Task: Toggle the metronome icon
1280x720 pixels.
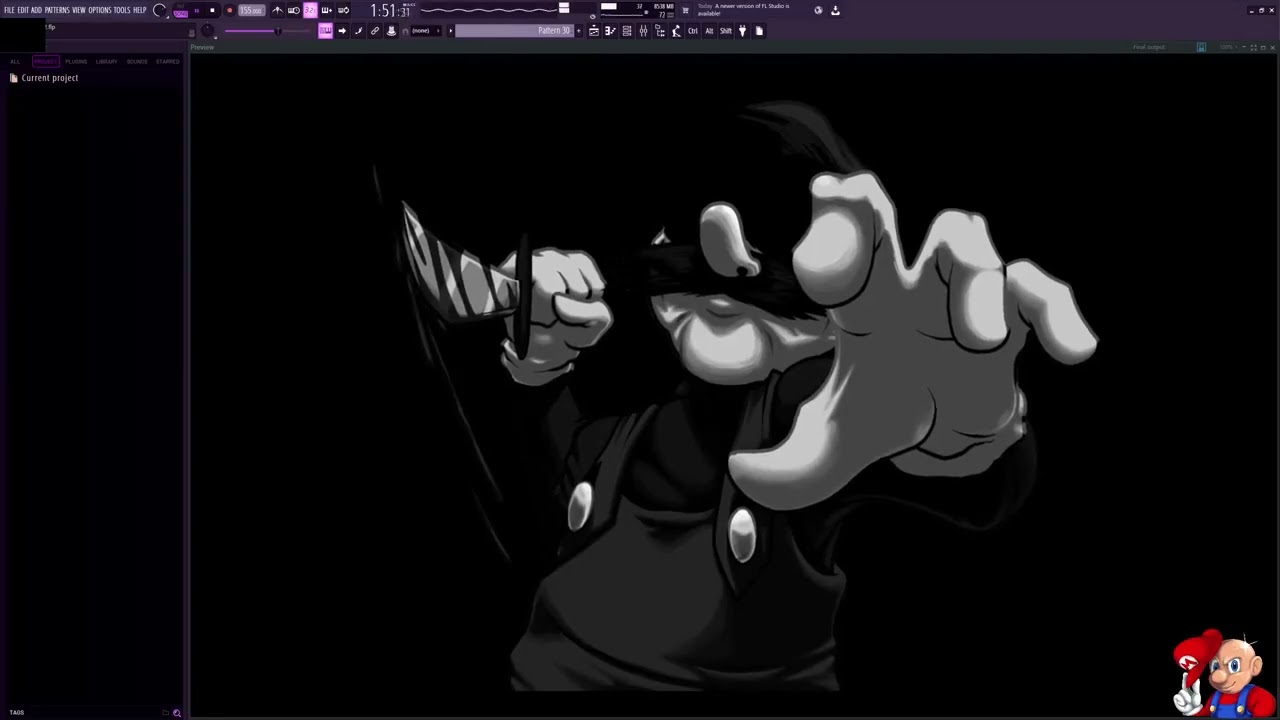Action: point(277,10)
